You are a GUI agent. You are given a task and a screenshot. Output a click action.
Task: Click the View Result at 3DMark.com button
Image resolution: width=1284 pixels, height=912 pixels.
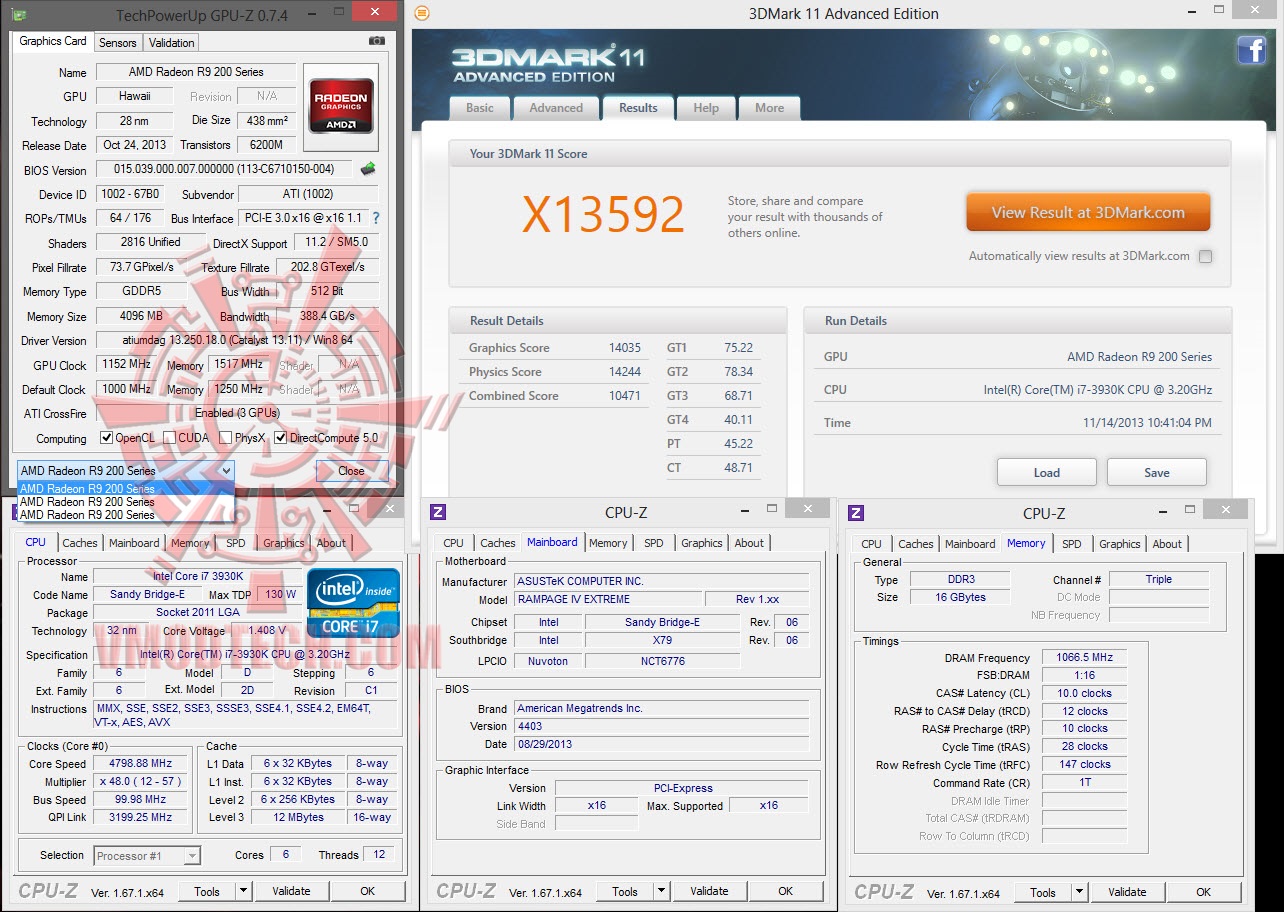tap(1088, 212)
